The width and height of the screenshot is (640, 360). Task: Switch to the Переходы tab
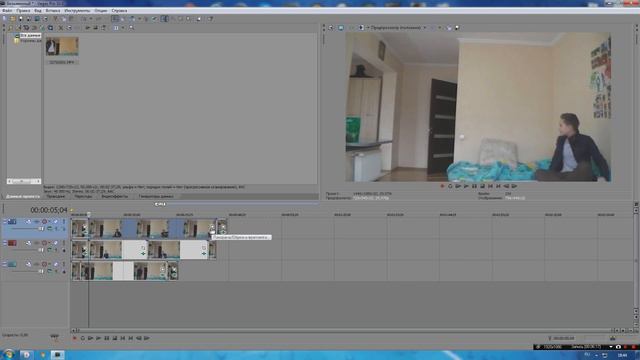(x=83, y=196)
